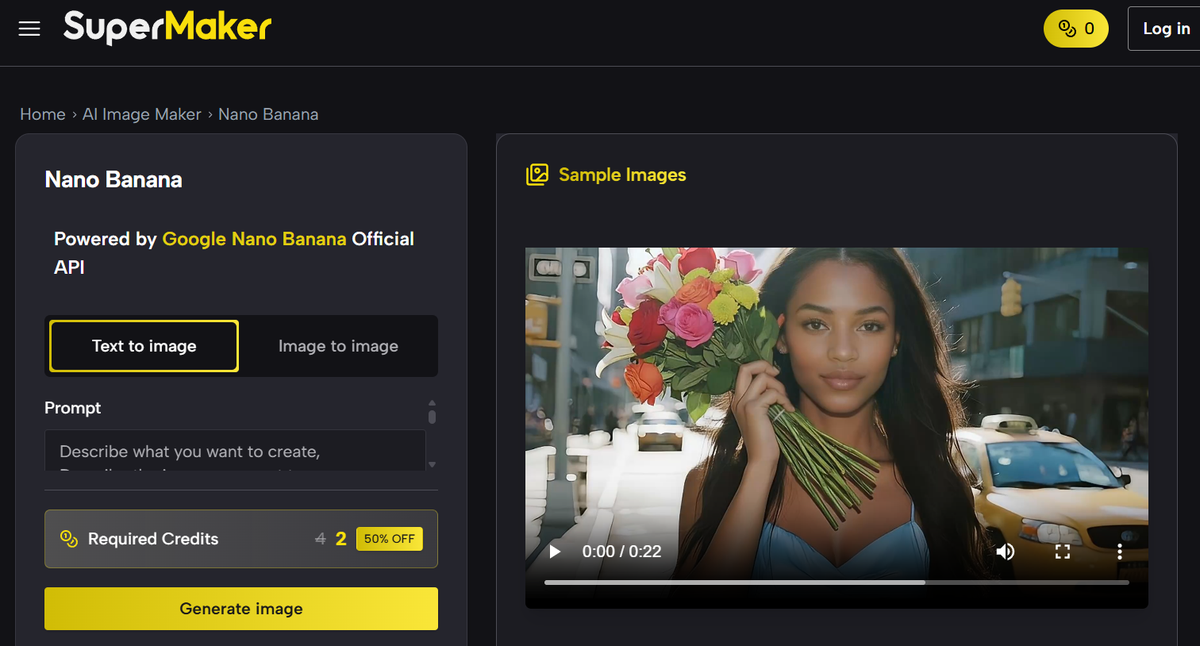Mute the sample video volume
Image resolution: width=1200 pixels, height=646 pixels.
point(1005,552)
